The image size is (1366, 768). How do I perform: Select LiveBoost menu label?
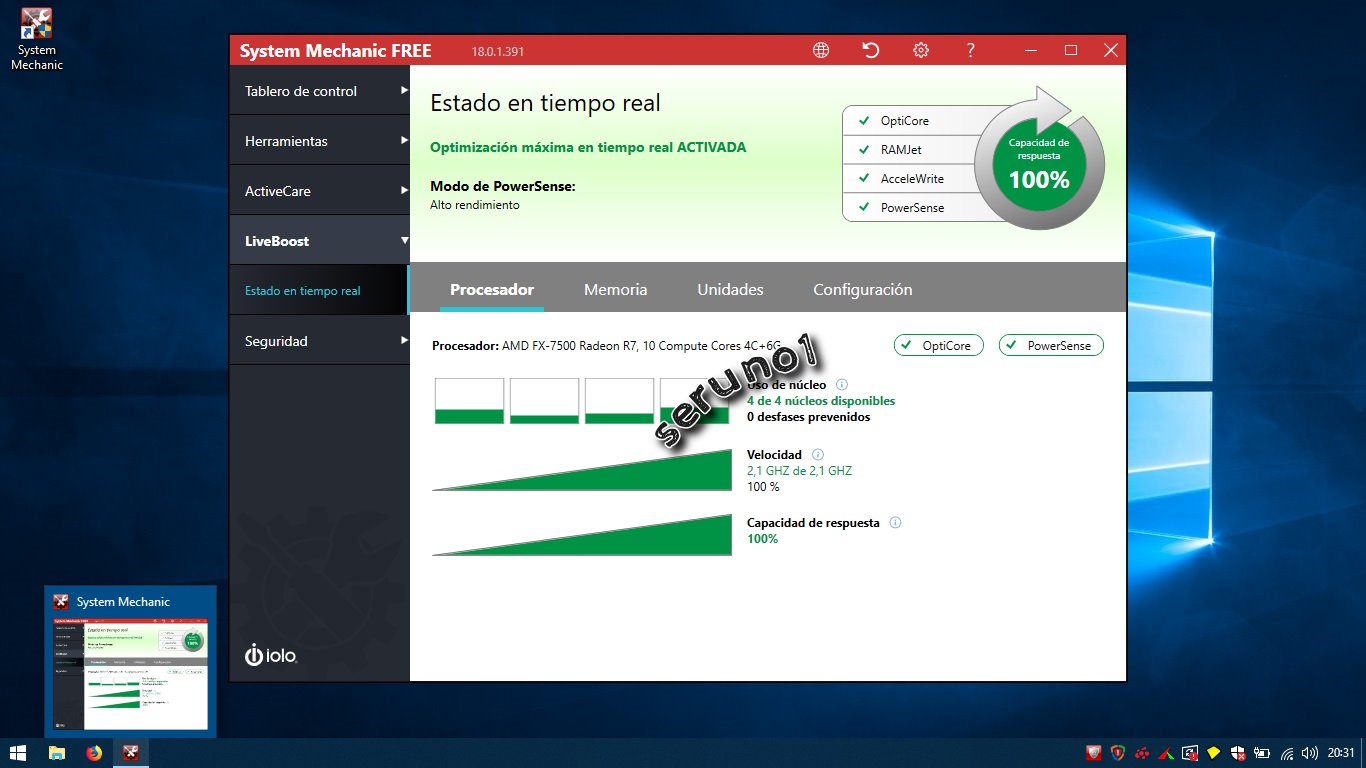(277, 241)
